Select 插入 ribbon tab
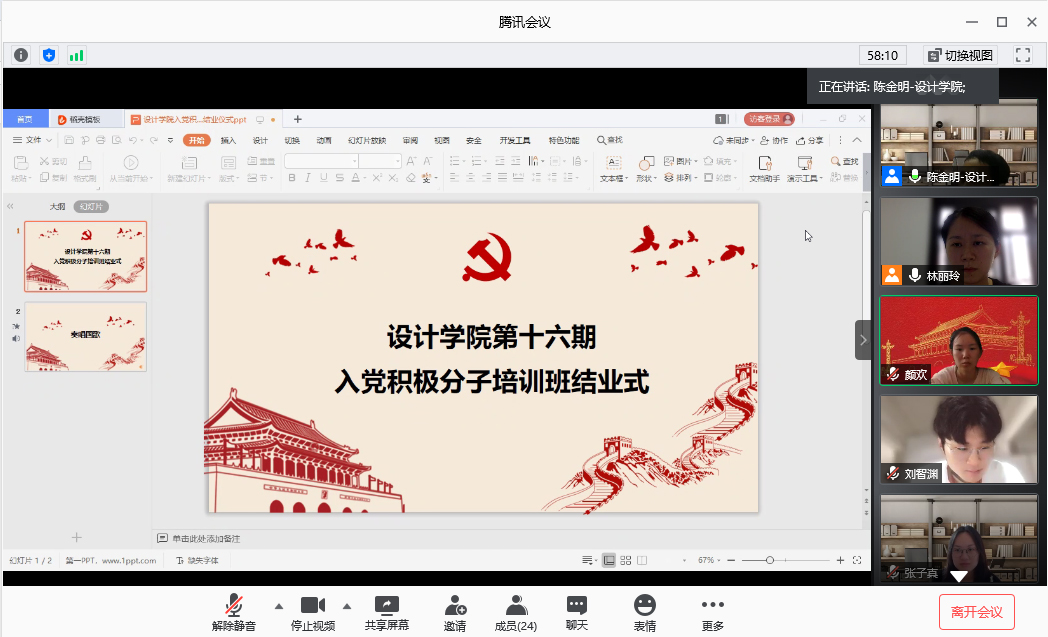Viewport: 1048px width, 637px height. tap(229, 140)
